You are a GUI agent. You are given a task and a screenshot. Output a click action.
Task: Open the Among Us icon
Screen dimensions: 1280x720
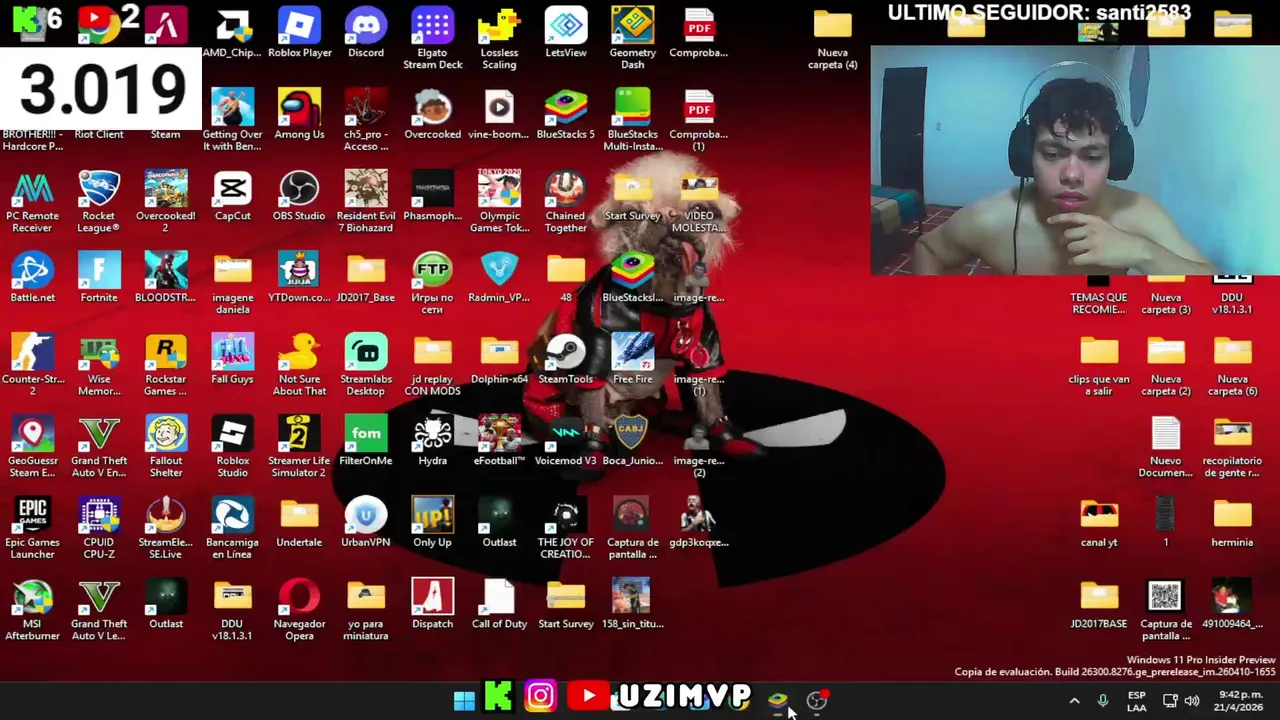[x=299, y=115]
